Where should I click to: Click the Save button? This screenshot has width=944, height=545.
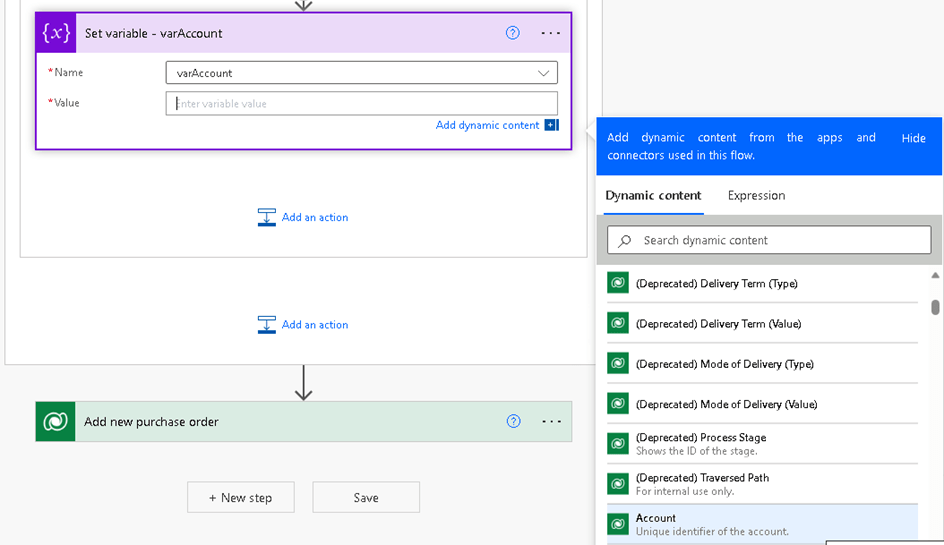click(x=366, y=498)
